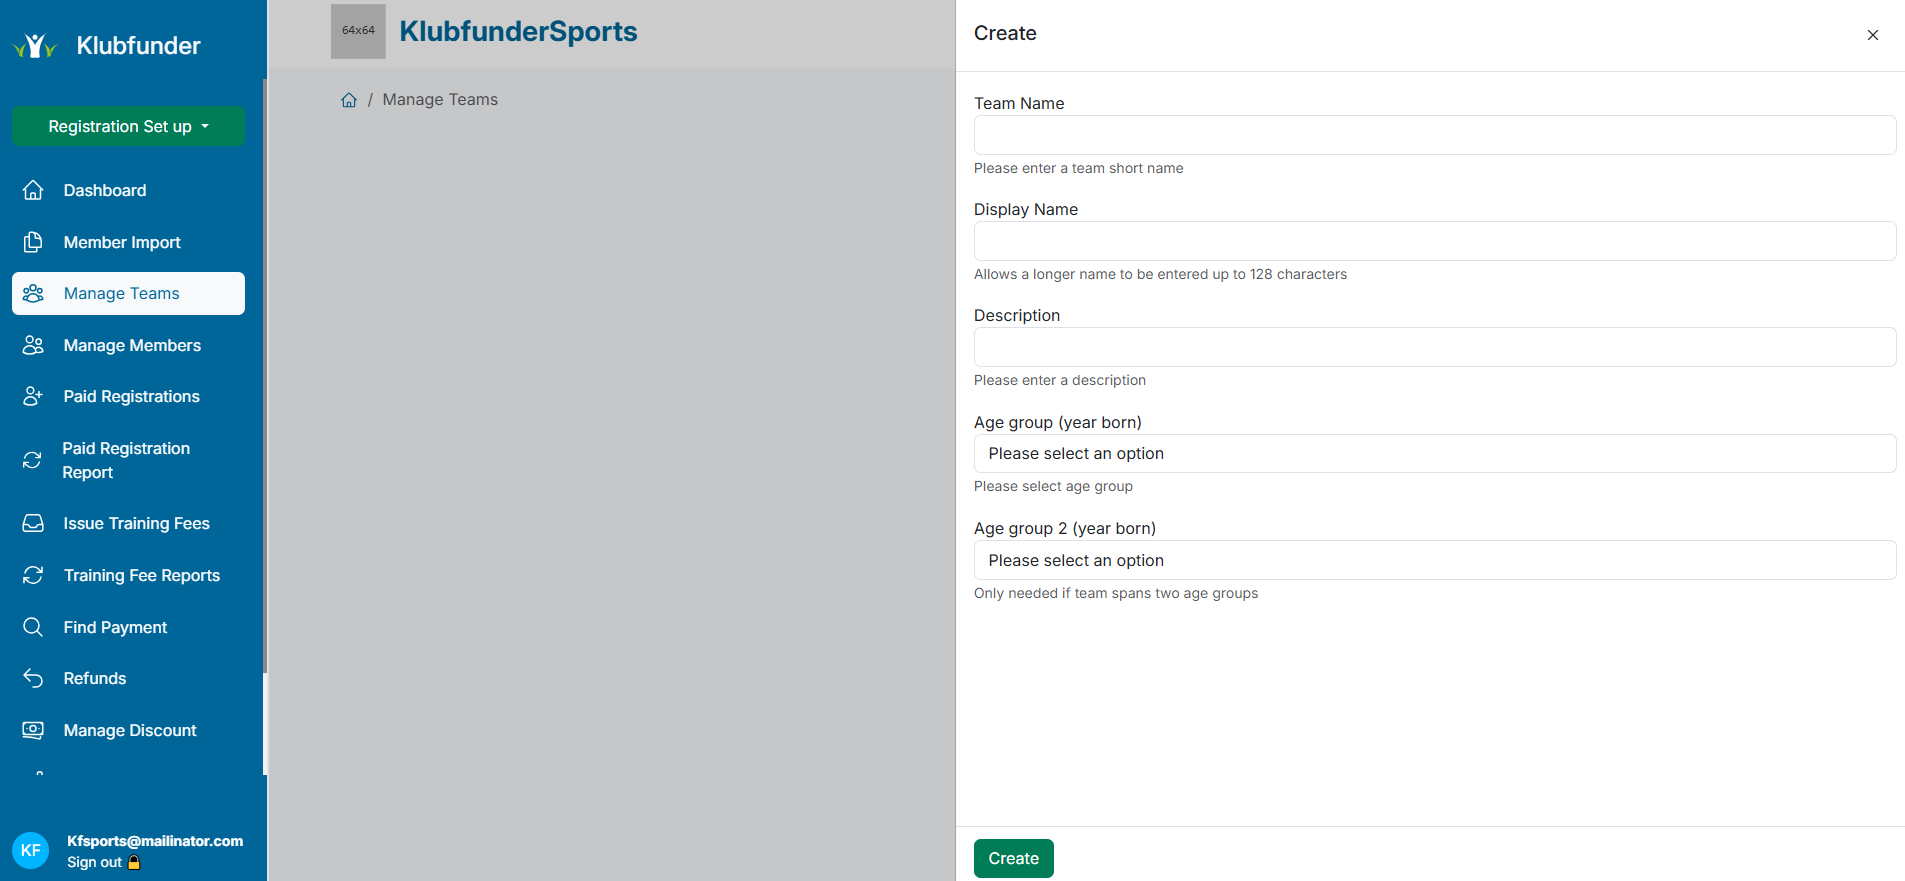
Task: Close the Create panel with X
Action: pyautogui.click(x=1872, y=35)
